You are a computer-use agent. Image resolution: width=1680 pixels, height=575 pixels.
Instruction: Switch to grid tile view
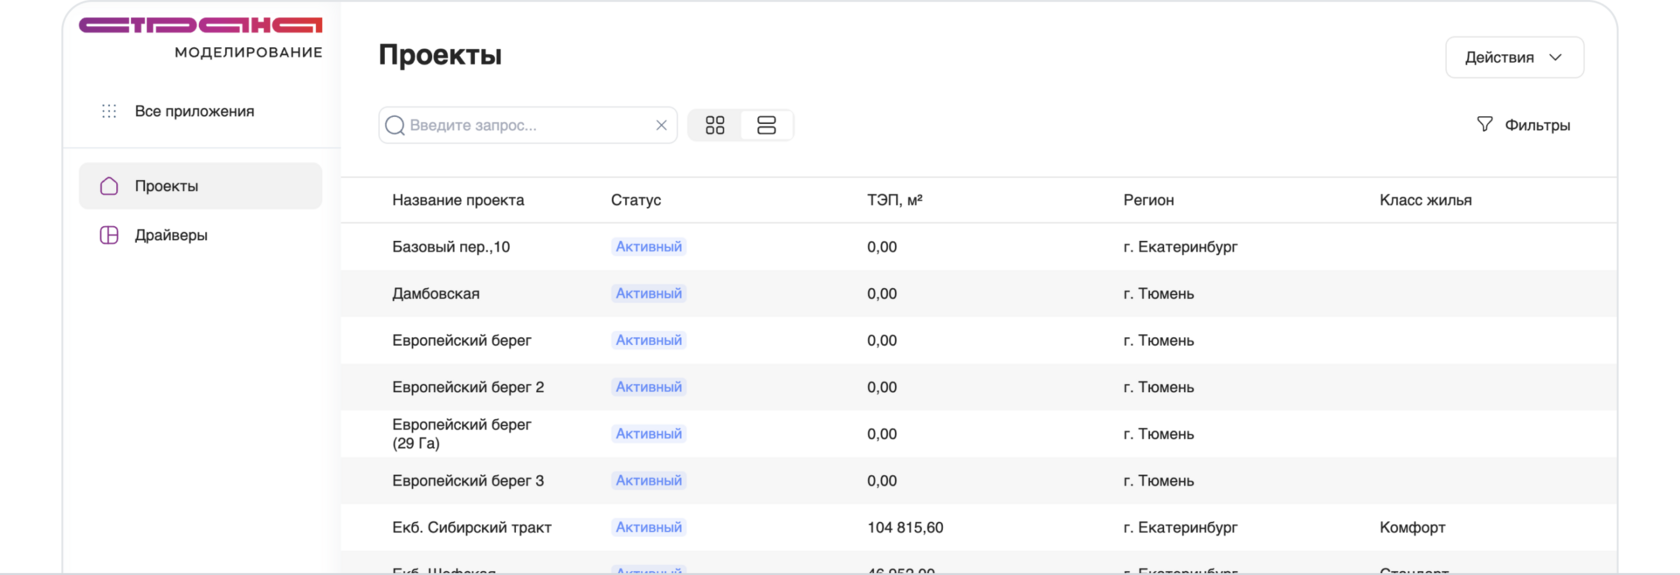(715, 125)
